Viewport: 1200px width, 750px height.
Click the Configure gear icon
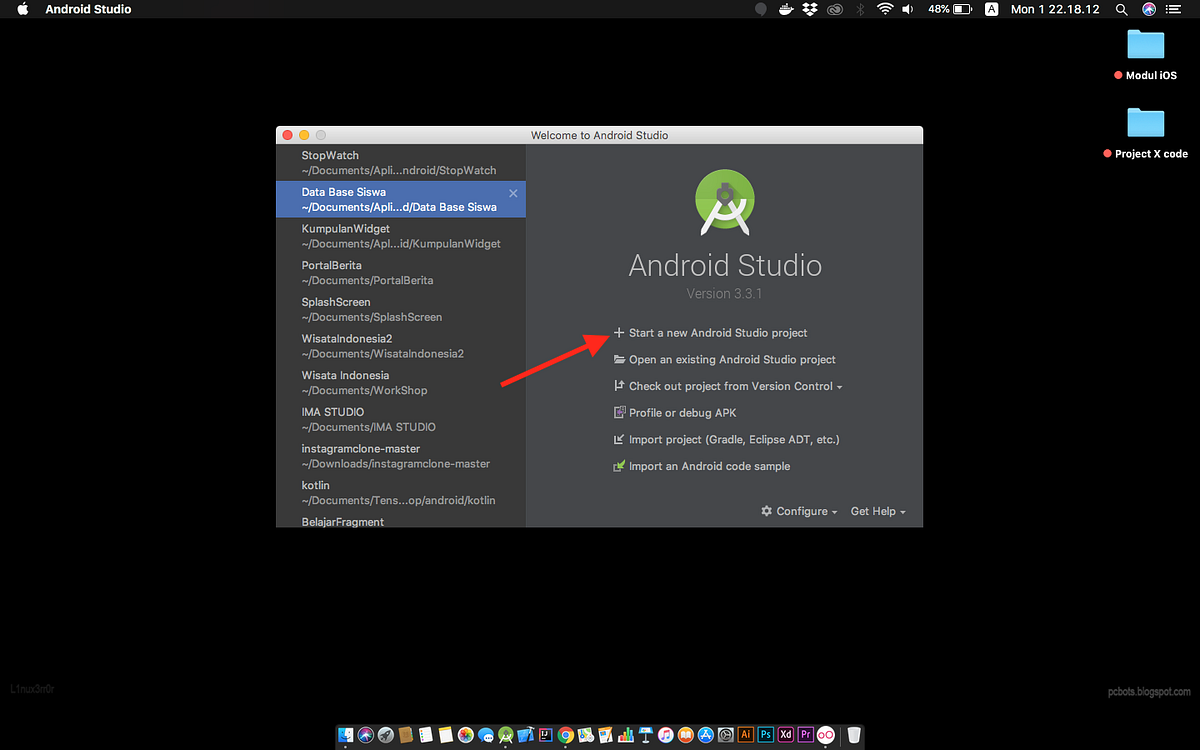click(x=768, y=511)
